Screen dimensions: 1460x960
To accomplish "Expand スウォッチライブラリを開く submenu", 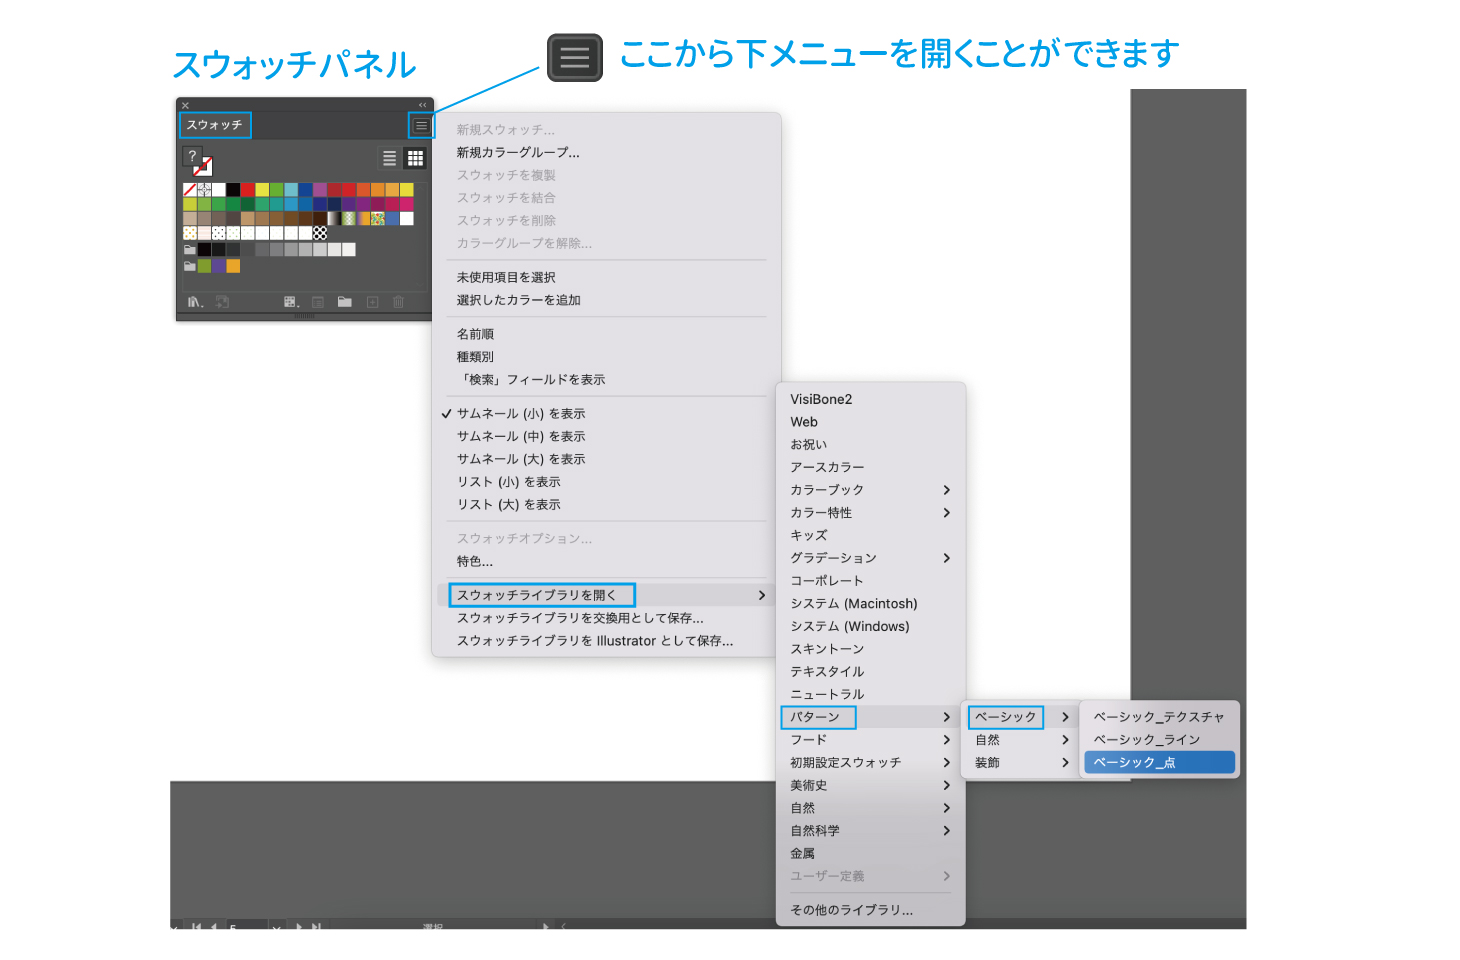I will 604,595.
